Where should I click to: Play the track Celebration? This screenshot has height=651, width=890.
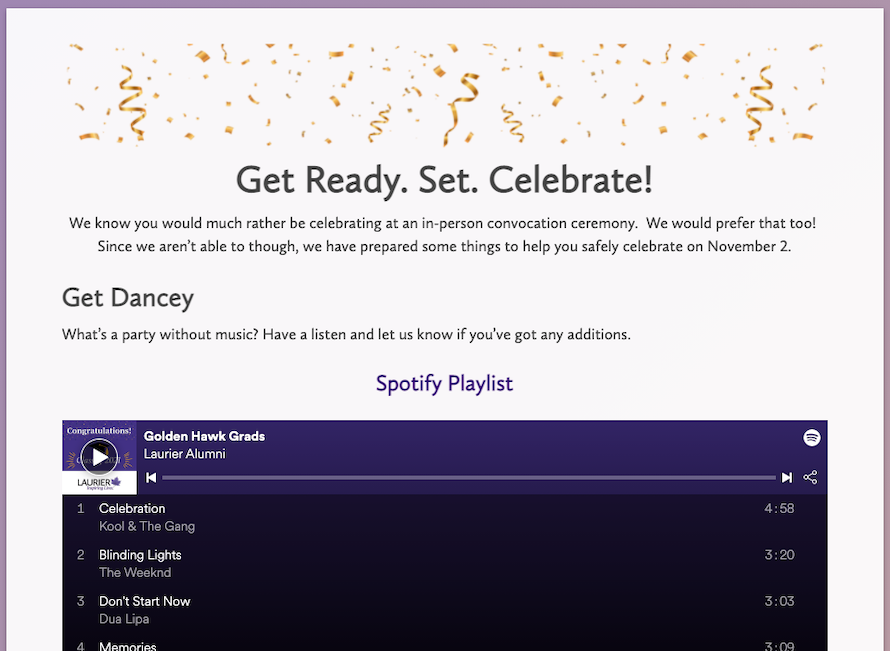click(132, 508)
